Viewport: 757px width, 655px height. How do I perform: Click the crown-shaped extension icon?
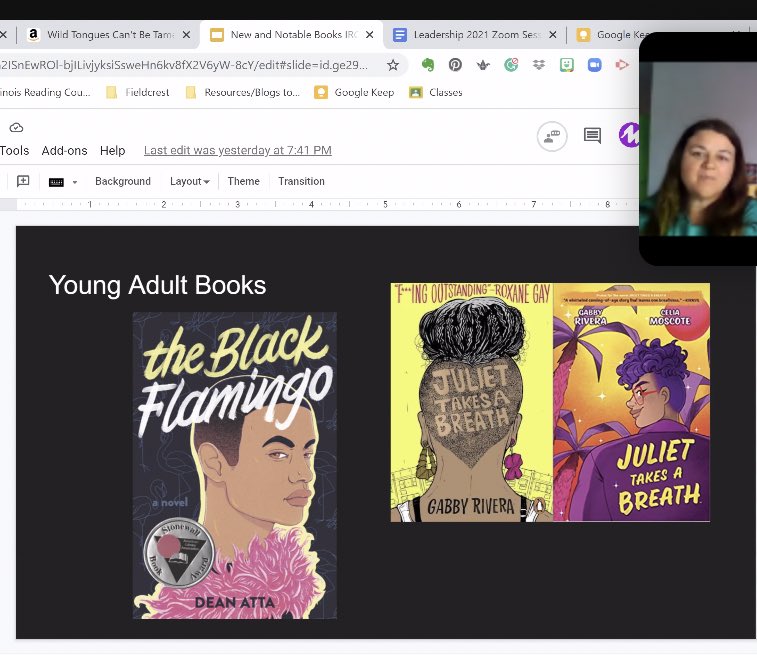483,65
